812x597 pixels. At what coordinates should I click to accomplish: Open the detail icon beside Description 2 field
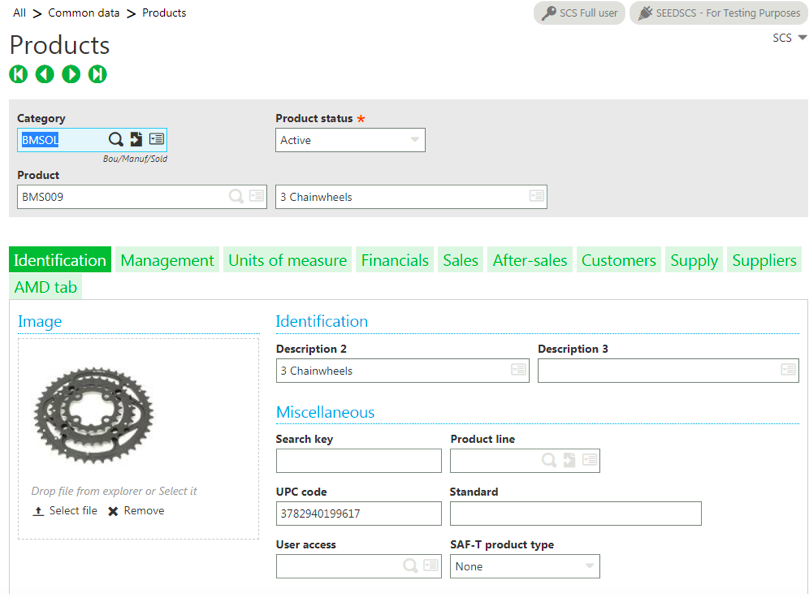tap(519, 370)
